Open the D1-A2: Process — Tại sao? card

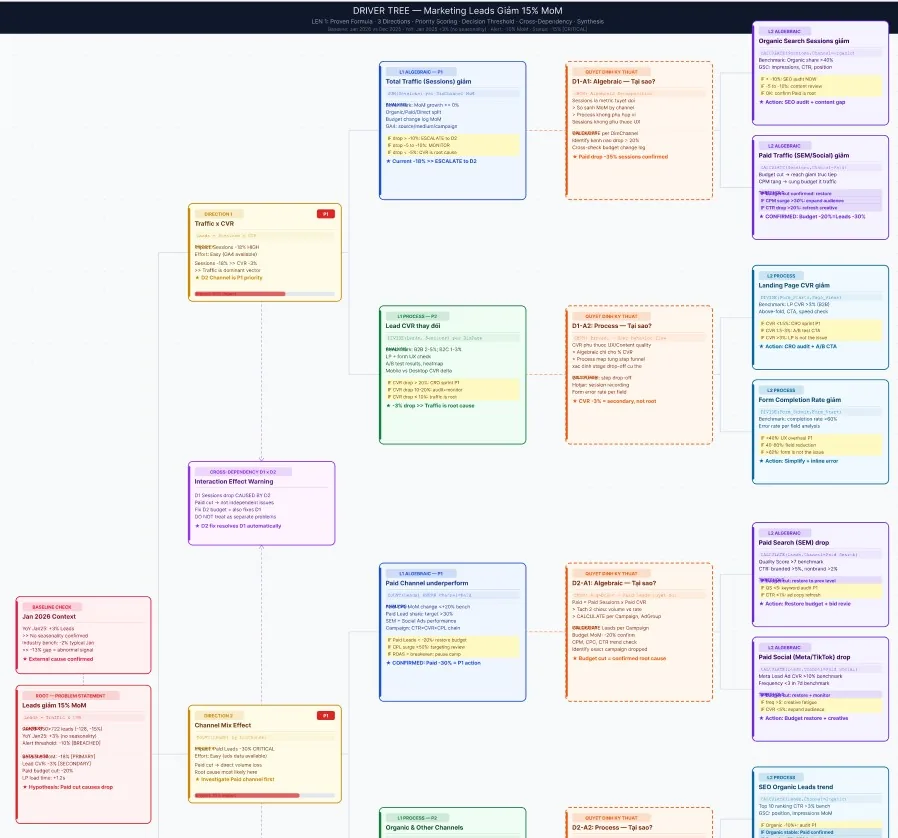click(639, 375)
